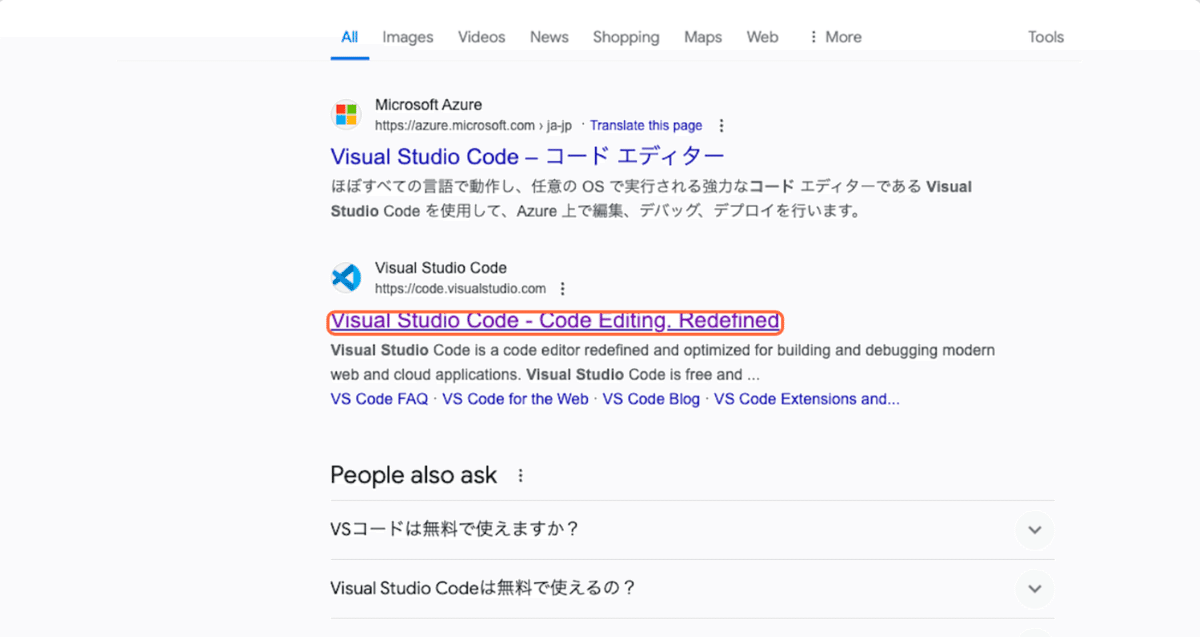Switch to the Videos tab
The width and height of the screenshot is (1200, 637).
click(481, 36)
